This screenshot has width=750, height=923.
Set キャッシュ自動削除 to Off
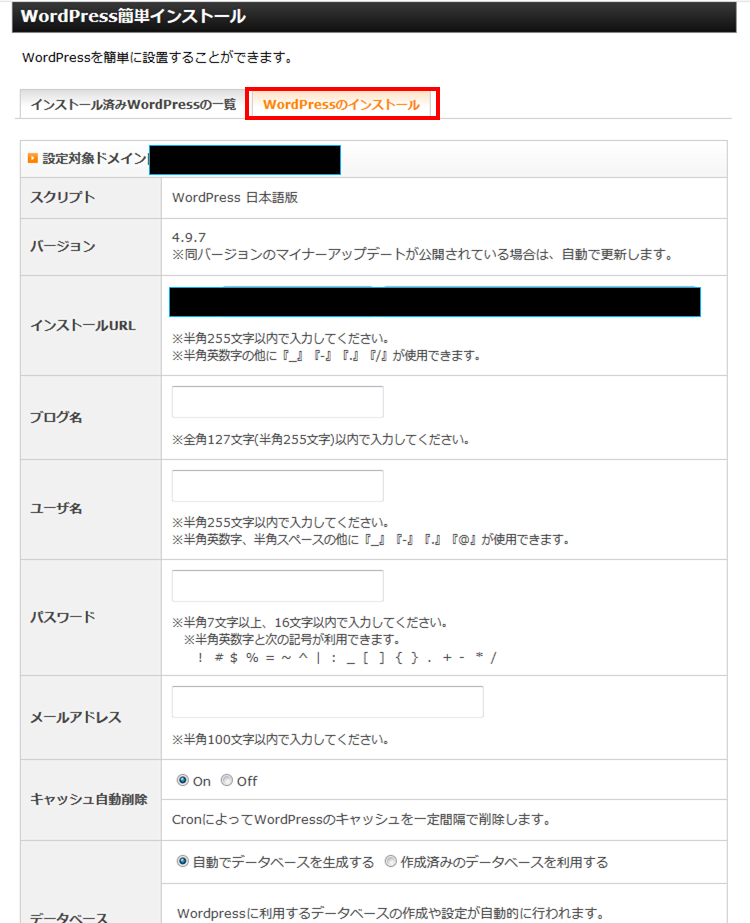pos(227,781)
